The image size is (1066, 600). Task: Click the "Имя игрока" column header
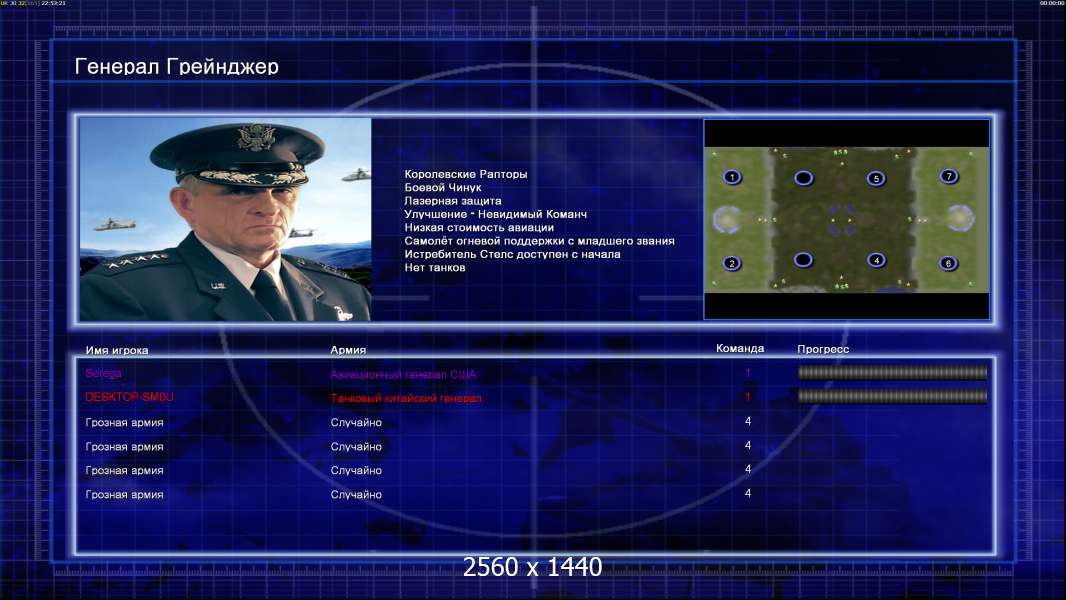pos(117,351)
